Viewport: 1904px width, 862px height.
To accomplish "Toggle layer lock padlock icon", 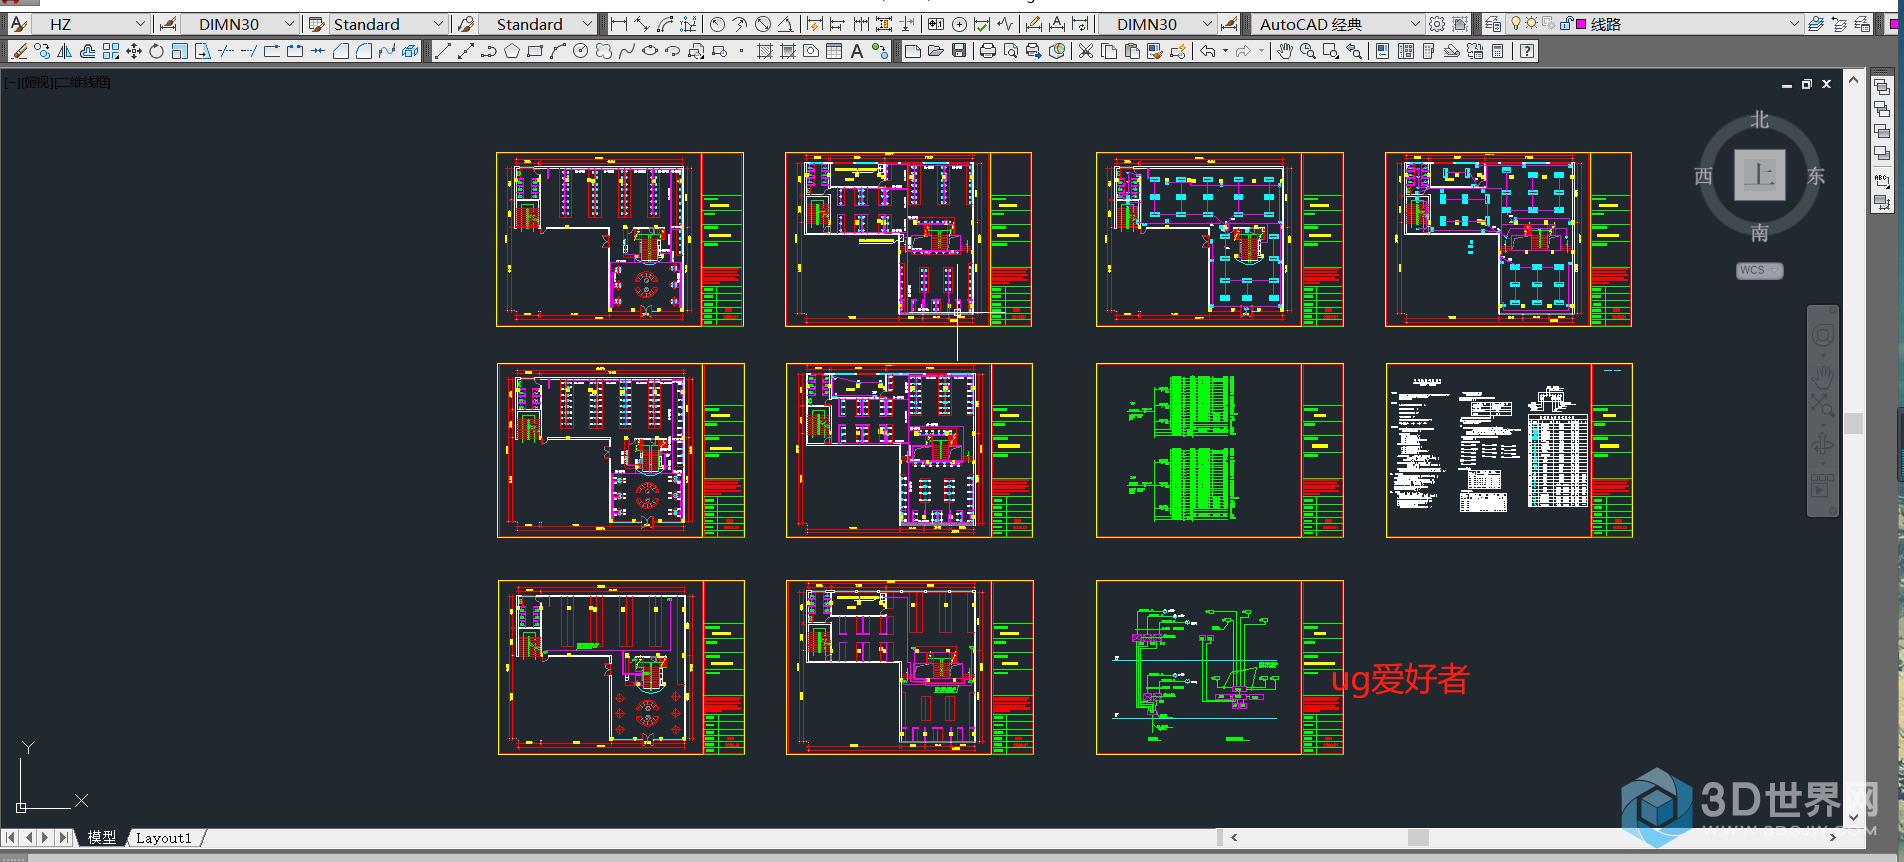I will [1565, 23].
